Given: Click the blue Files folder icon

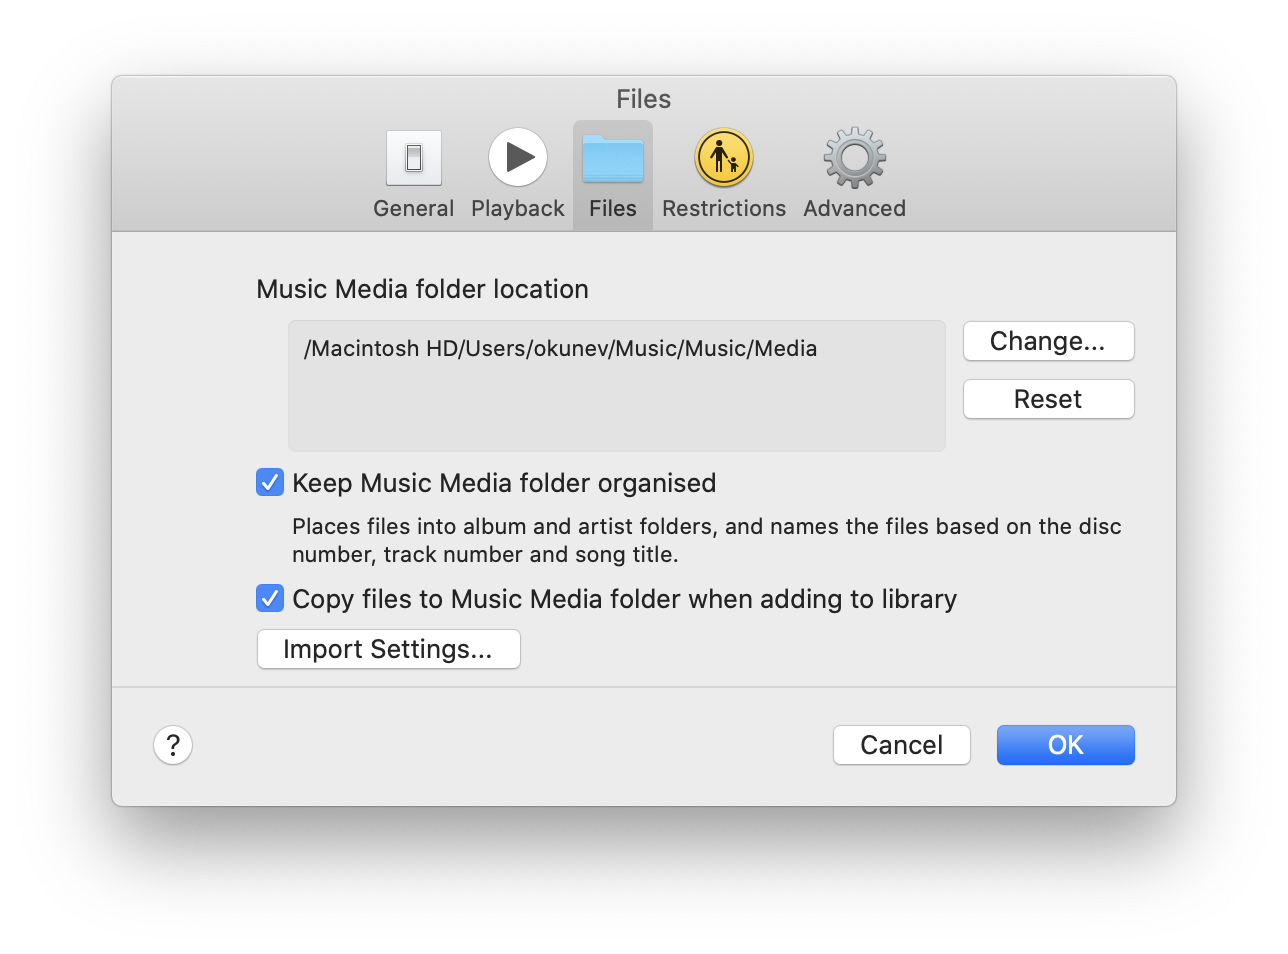Looking at the screenshot, I should 613,158.
